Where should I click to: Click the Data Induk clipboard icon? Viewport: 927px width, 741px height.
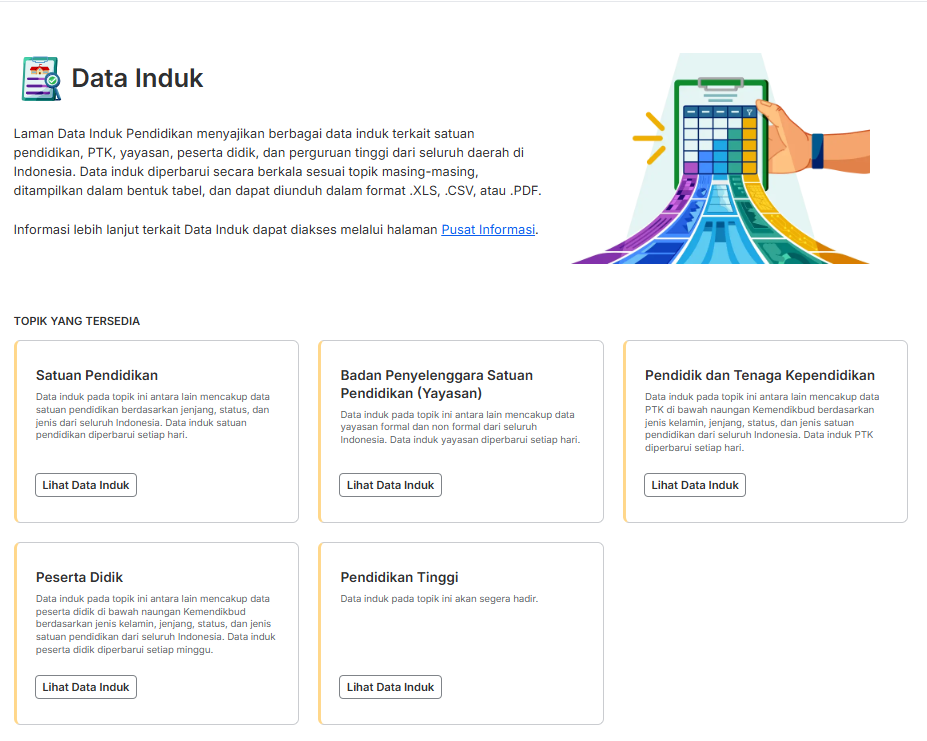click(41, 79)
